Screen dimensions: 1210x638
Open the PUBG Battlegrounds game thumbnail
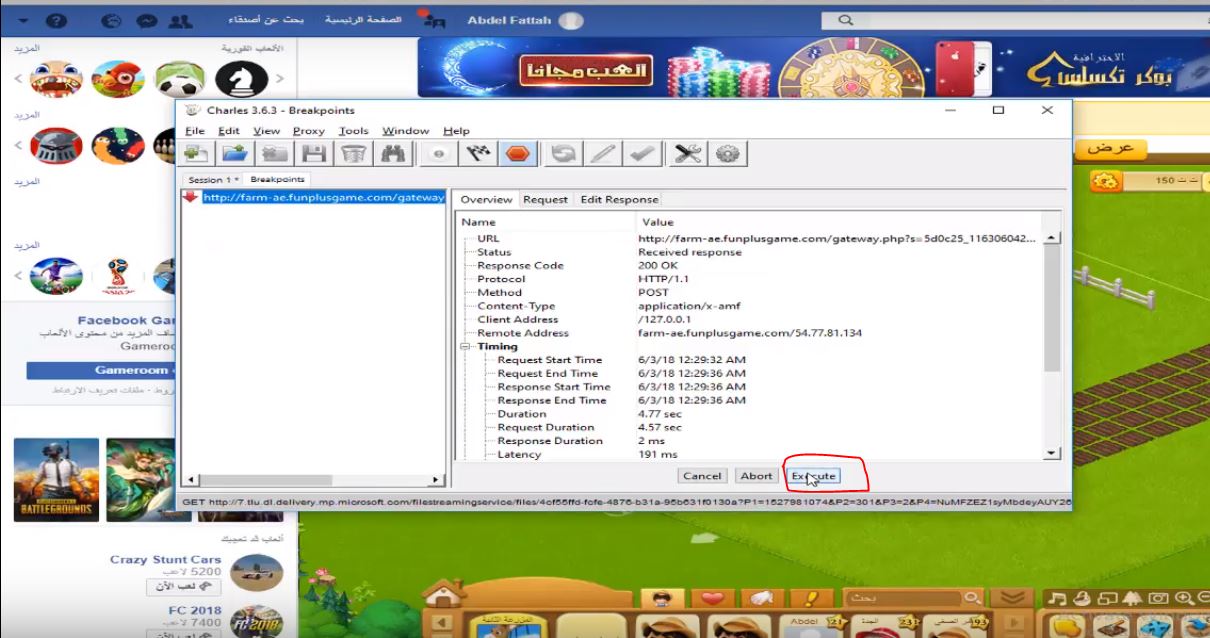pyautogui.click(x=57, y=480)
